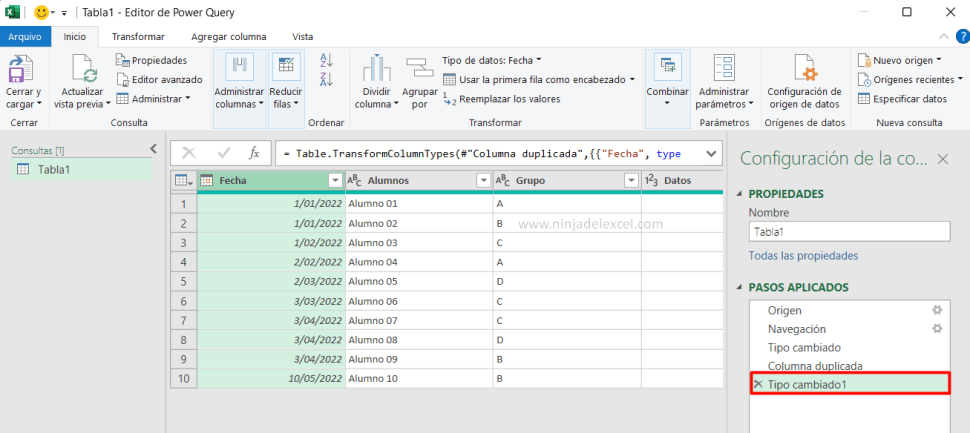The image size is (970, 433).
Task: Click the Nombre field with Tabla1
Action: (x=849, y=232)
